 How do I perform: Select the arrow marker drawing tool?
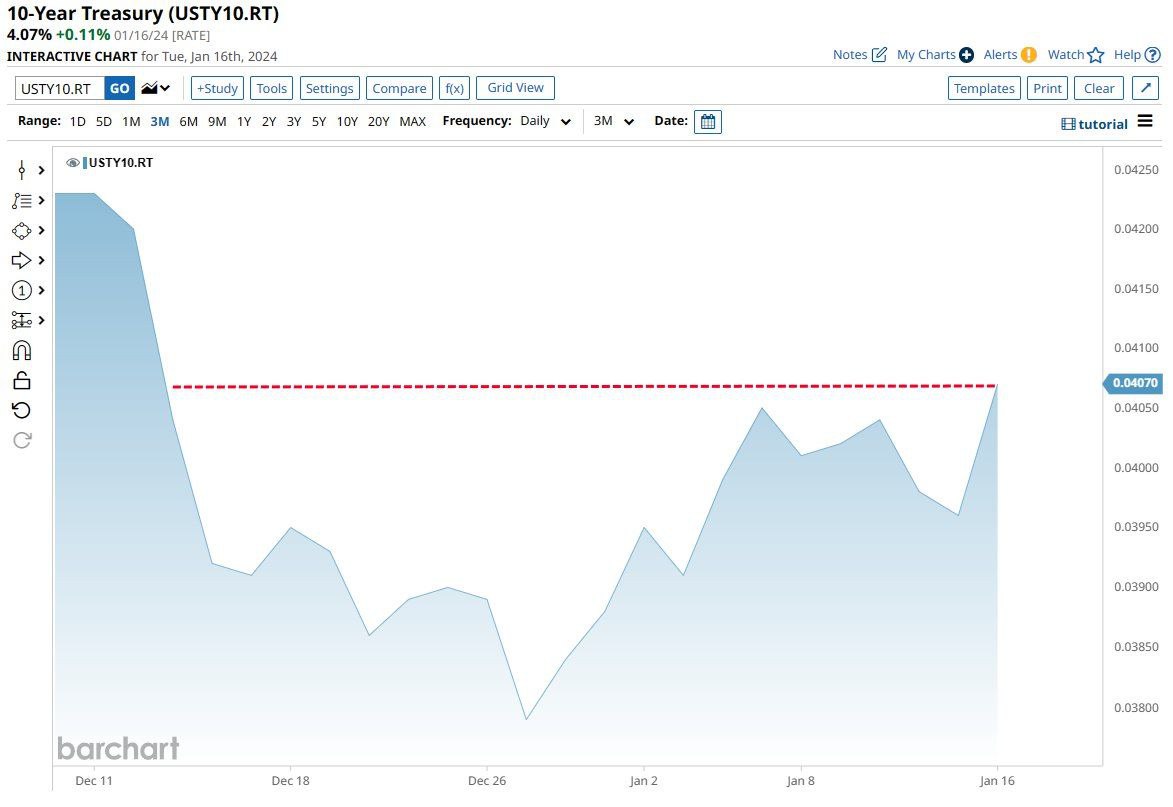22,260
